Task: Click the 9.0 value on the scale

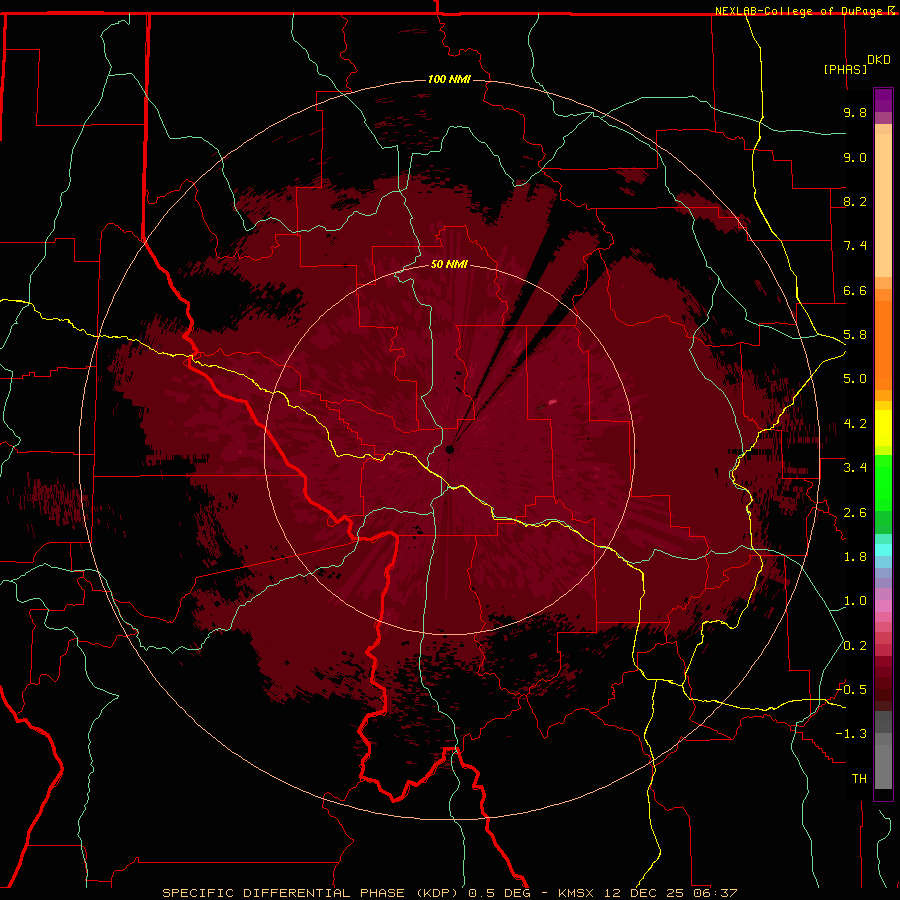Action: (x=855, y=158)
